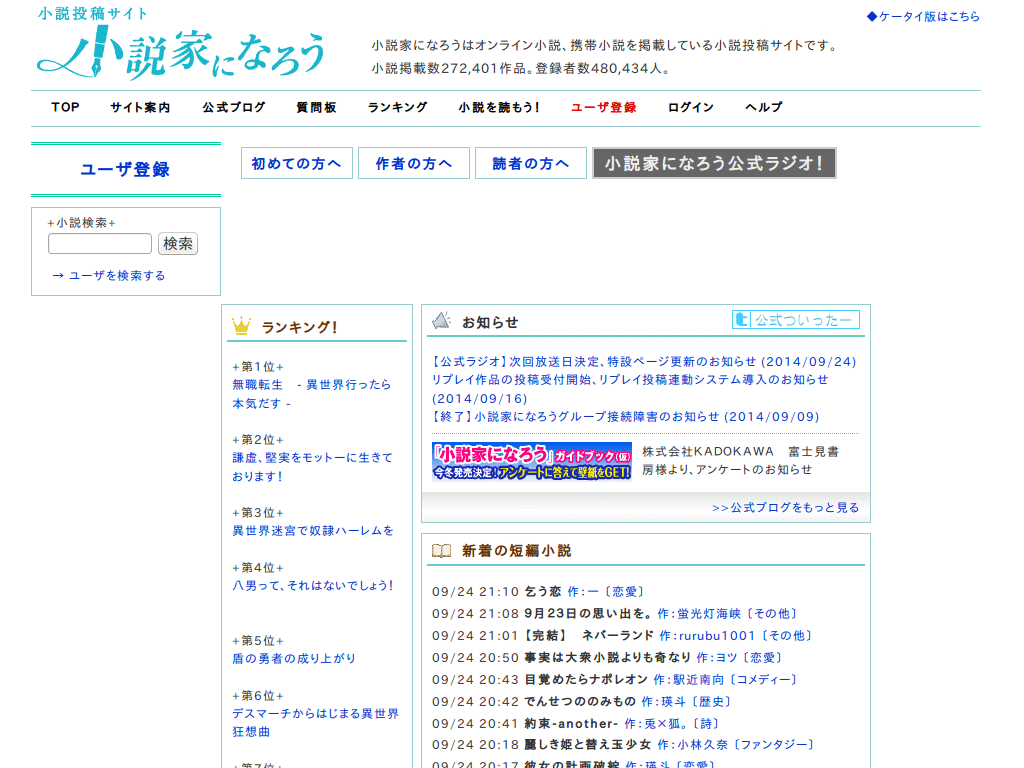
Task: Click the 株式会社KADOKAWA アンケートのお知らせ text
Action: [x=741, y=460]
